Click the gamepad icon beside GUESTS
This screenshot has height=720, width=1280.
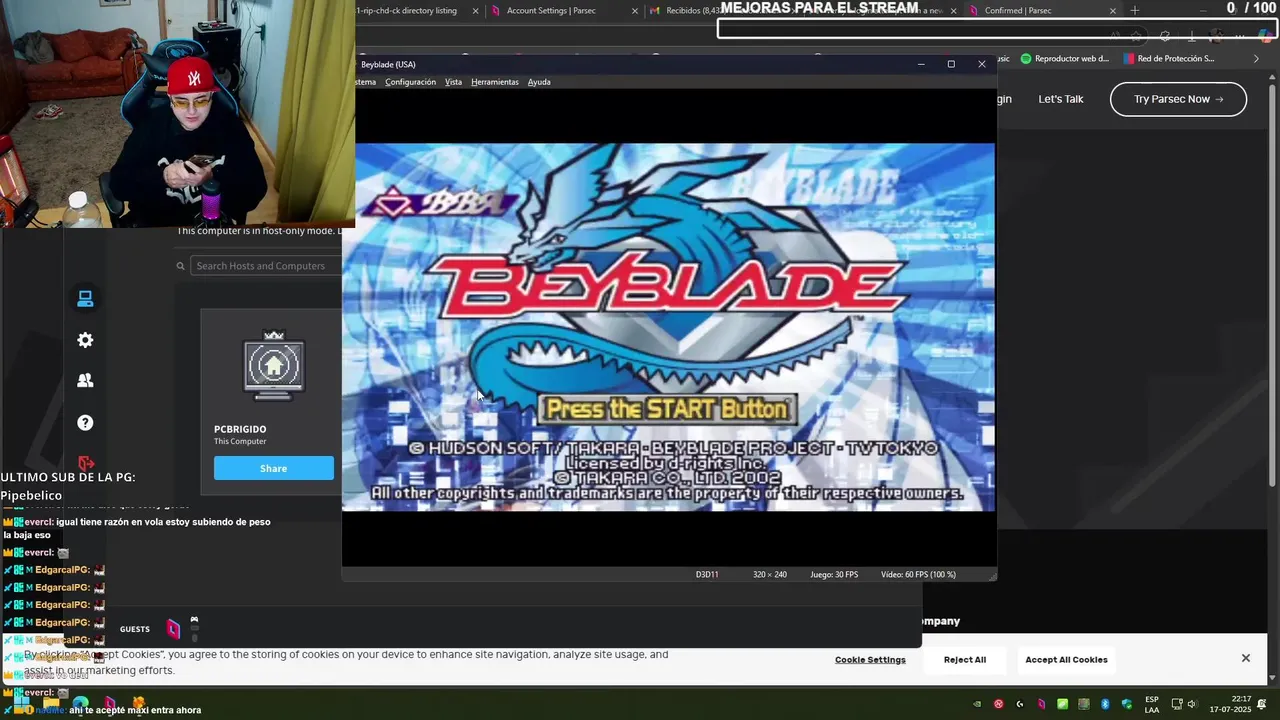point(194,621)
